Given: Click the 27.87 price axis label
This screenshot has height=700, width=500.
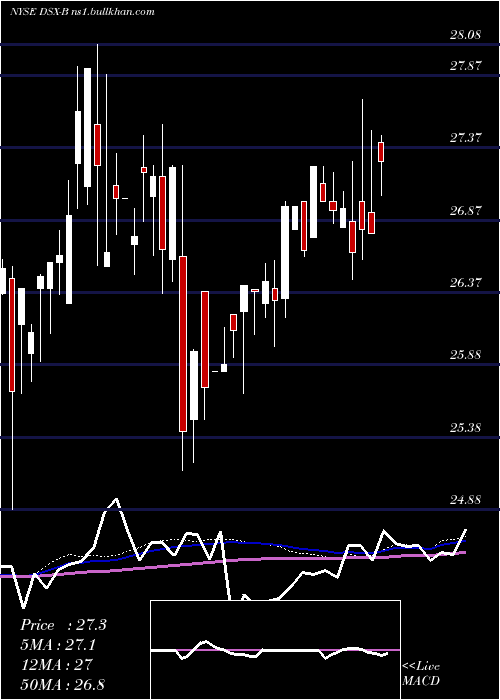Looking at the screenshot, I should [x=466, y=66].
